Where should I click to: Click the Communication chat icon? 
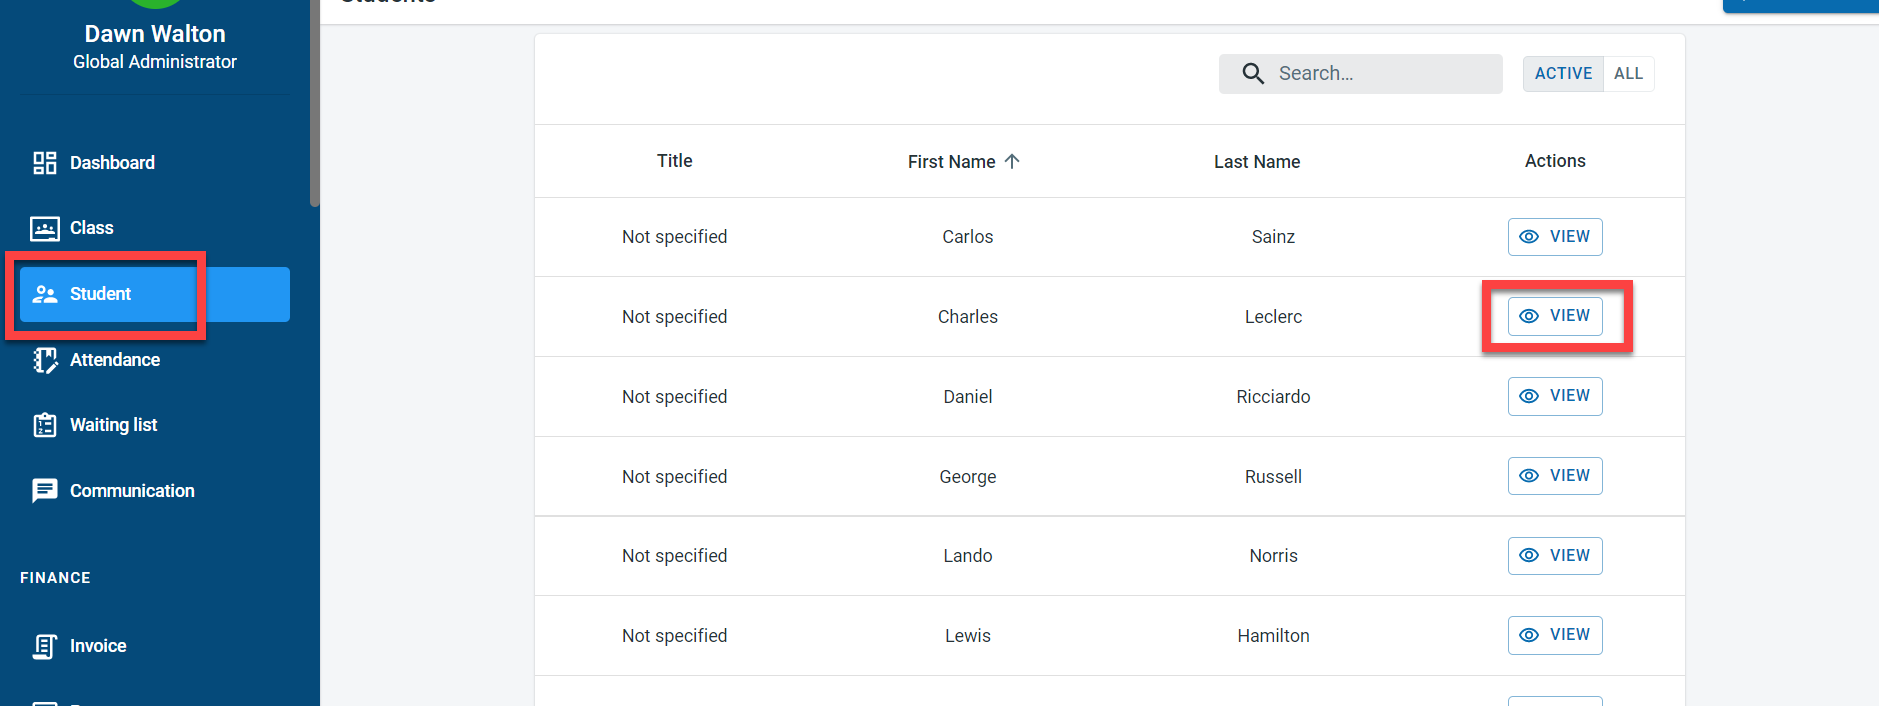(x=44, y=491)
